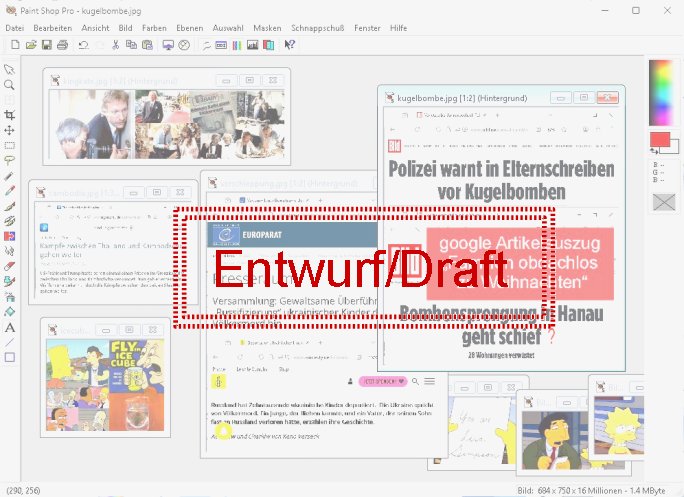684x497 pixels.
Task: Click the Cut scissors icon
Action: coord(116,45)
